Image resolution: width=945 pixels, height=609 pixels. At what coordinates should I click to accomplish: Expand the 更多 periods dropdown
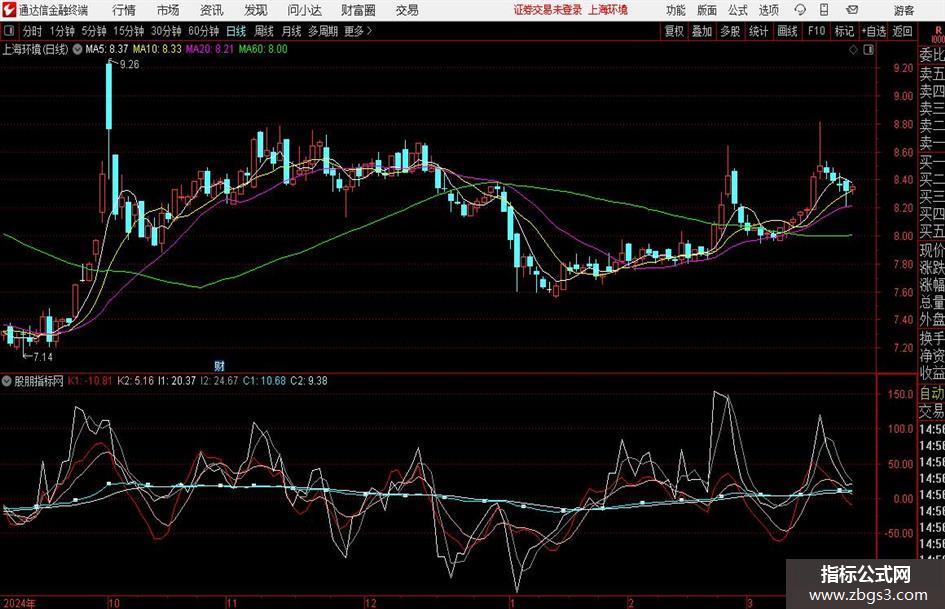coord(358,31)
